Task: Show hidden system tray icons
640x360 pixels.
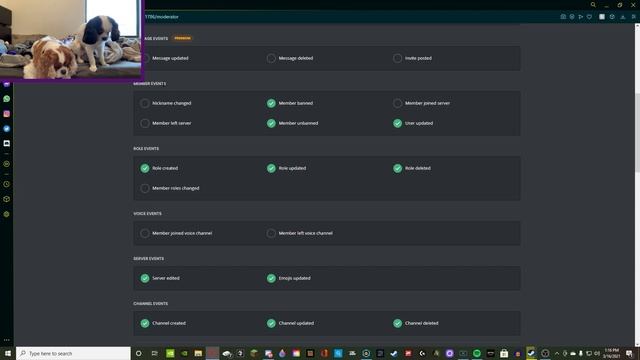Action: click(557, 353)
